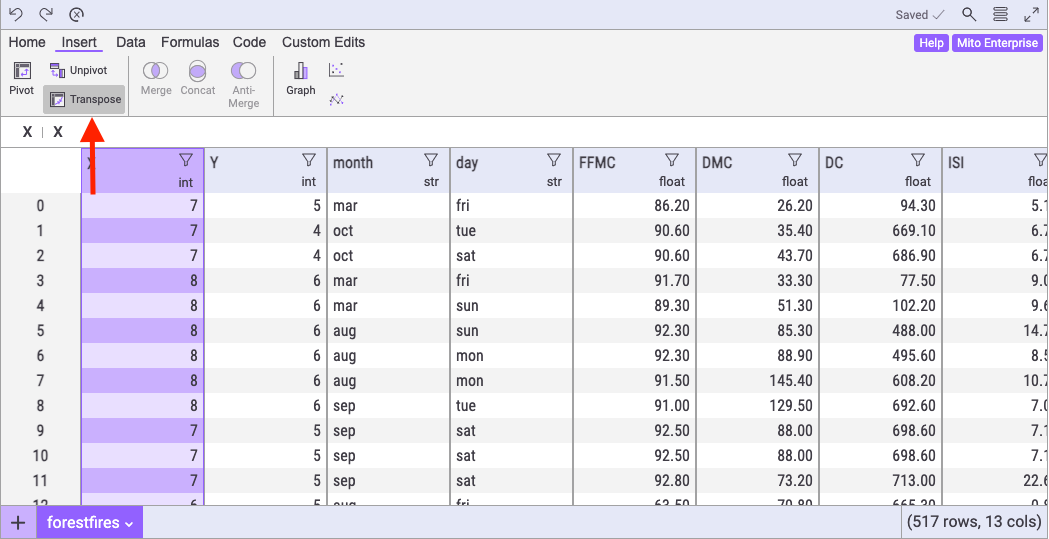This screenshot has width=1049, height=539.
Task: Switch to the Formulas tab
Action: (x=190, y=42)
